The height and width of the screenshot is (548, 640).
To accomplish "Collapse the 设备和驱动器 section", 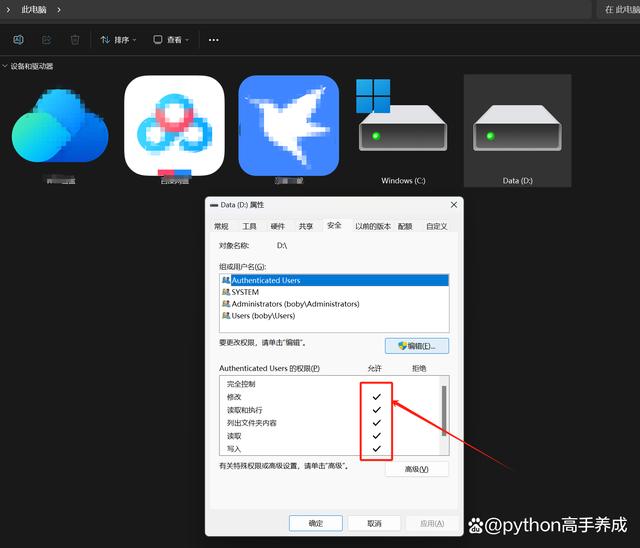I will coord(5,66).
